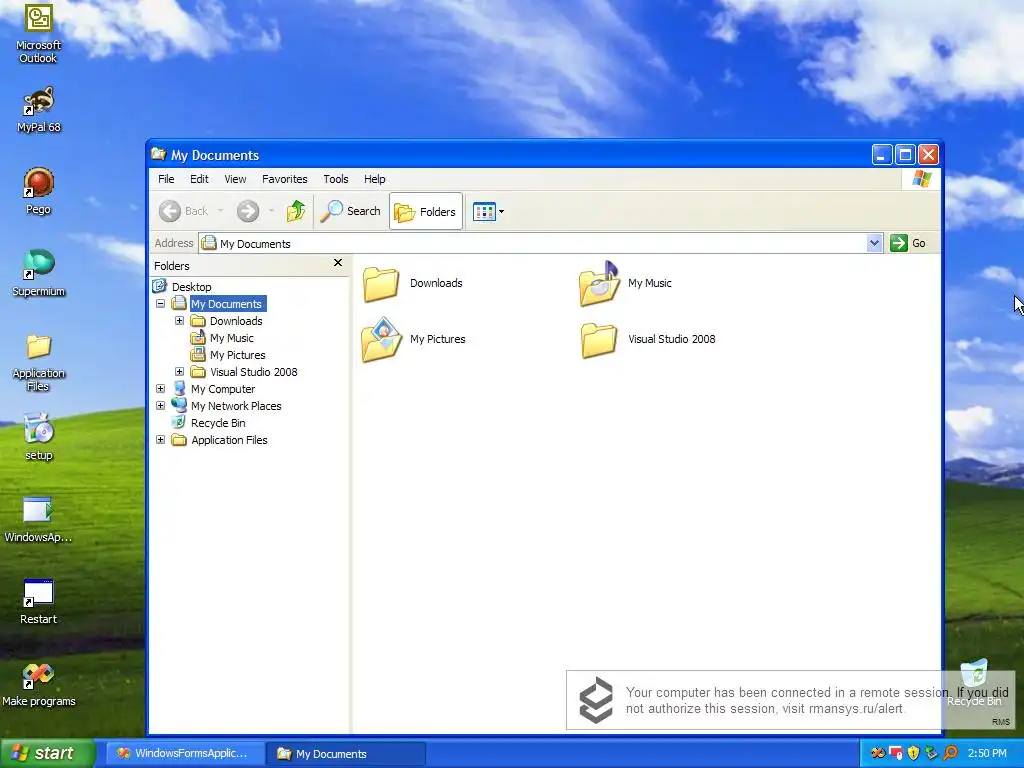1024x768 pixels.
Task: Click the red screen tray icon
Action: pos(895,753)
